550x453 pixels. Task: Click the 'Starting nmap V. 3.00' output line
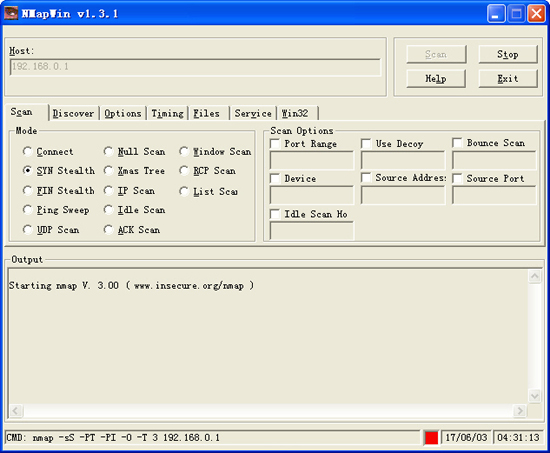(x=131, y=285)
